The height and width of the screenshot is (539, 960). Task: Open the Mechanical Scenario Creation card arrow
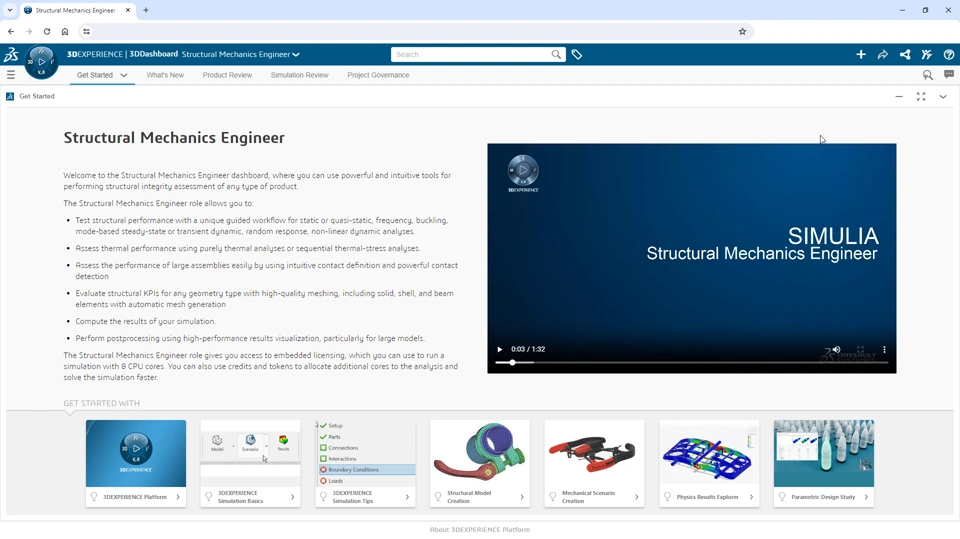tap(637, 497)
